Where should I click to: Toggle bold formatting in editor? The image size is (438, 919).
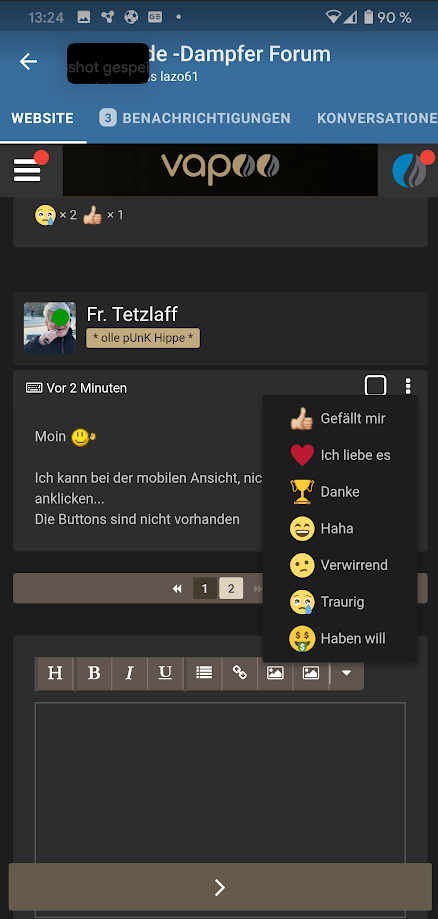tap(94, 673)
